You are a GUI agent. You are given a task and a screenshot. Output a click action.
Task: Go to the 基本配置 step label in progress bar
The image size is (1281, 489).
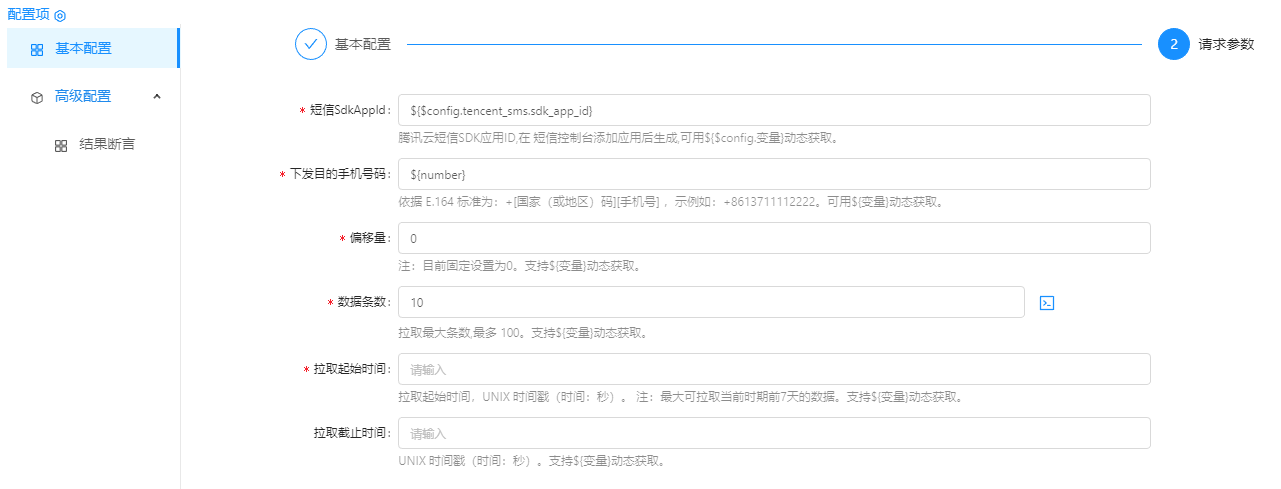pos(362,44)
